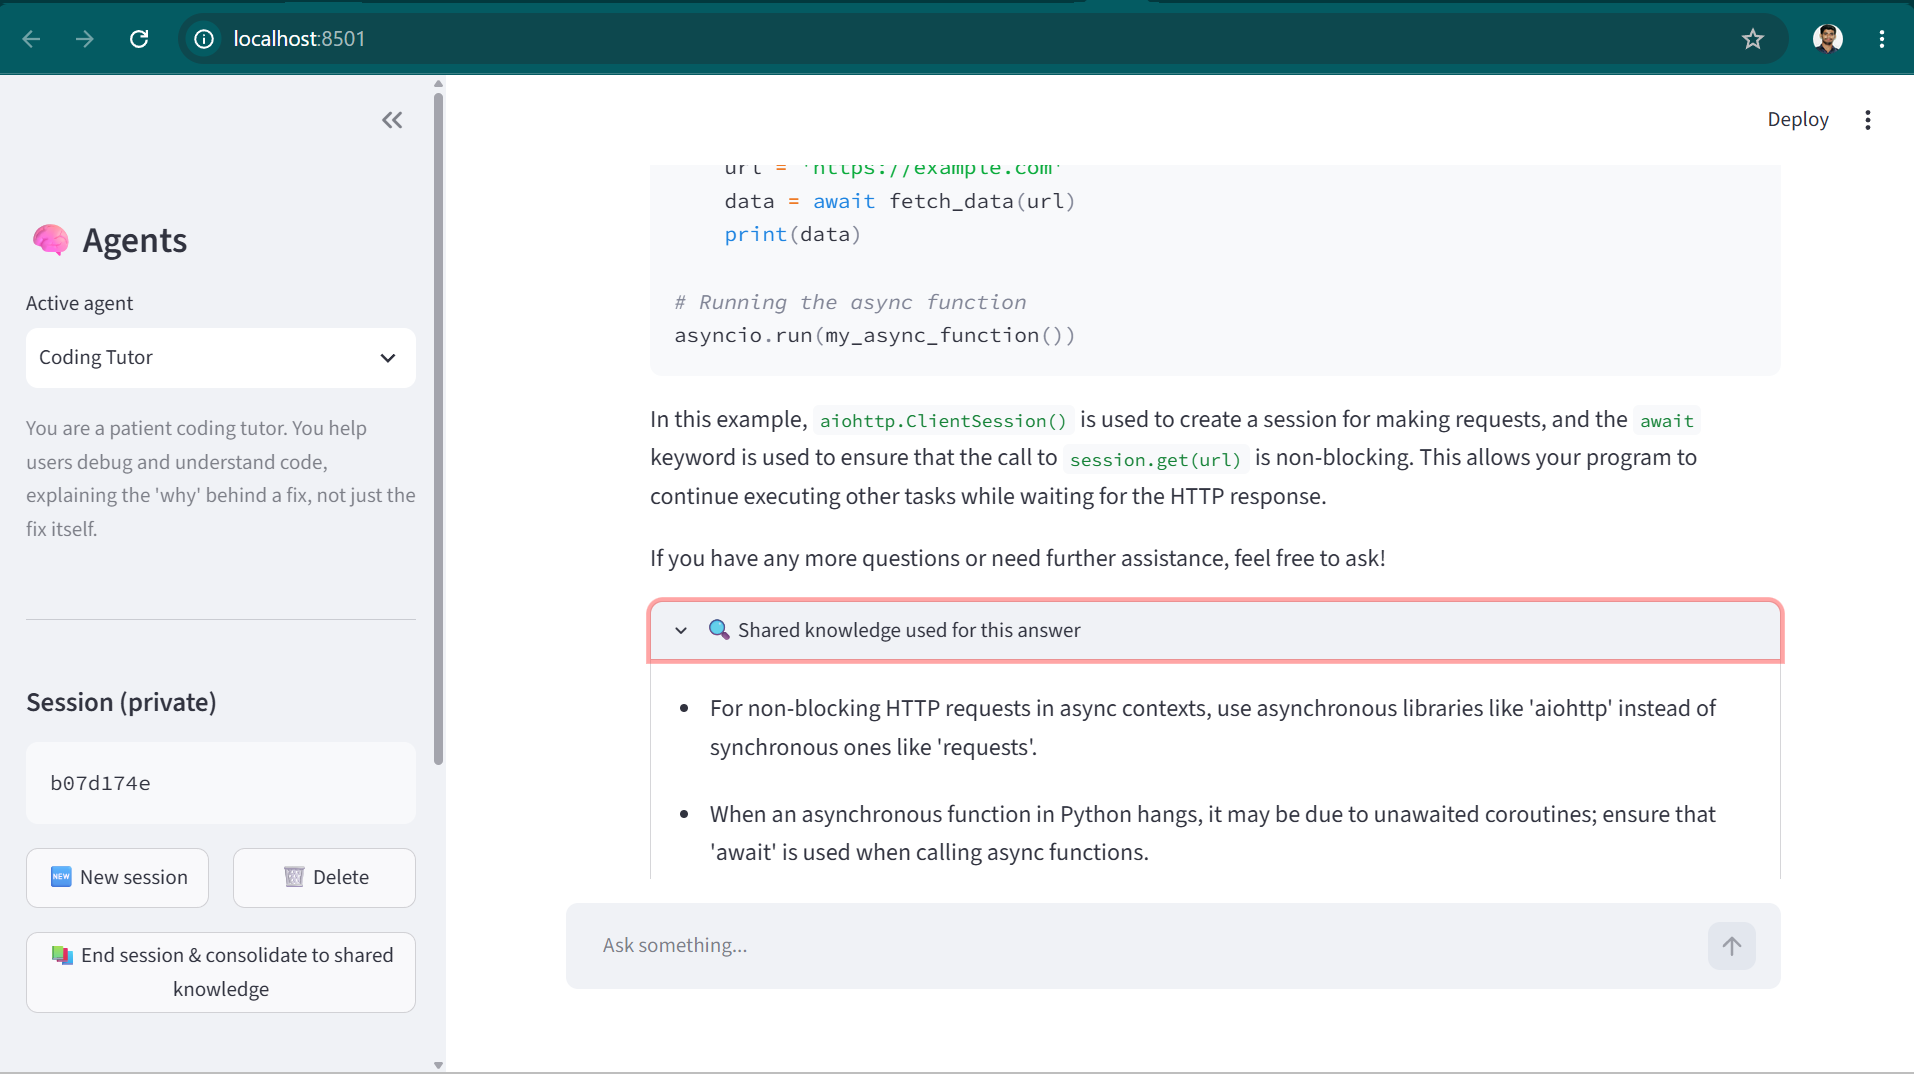View site information icon in address bar

coord(204,39)
